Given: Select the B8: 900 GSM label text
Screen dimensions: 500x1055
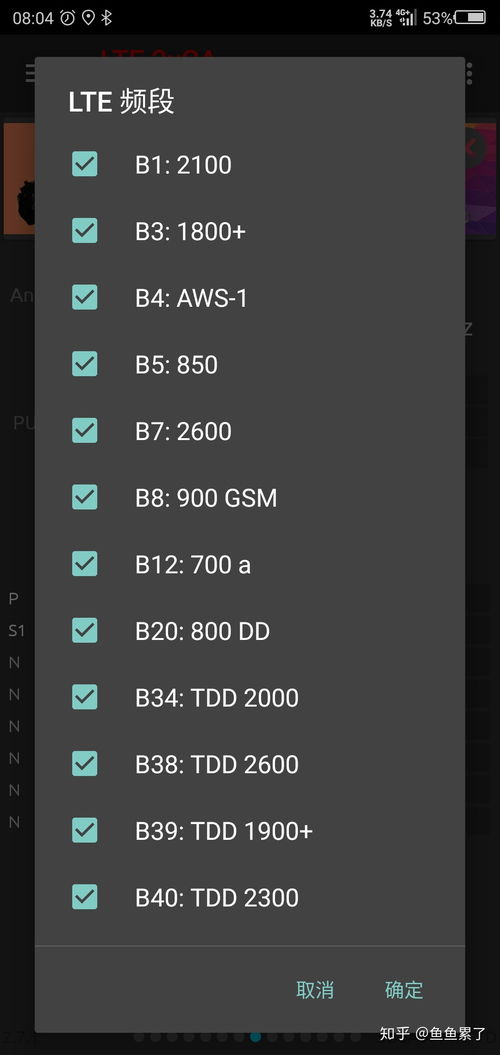Looking at the screenshot, I should [x=206, y=499].
